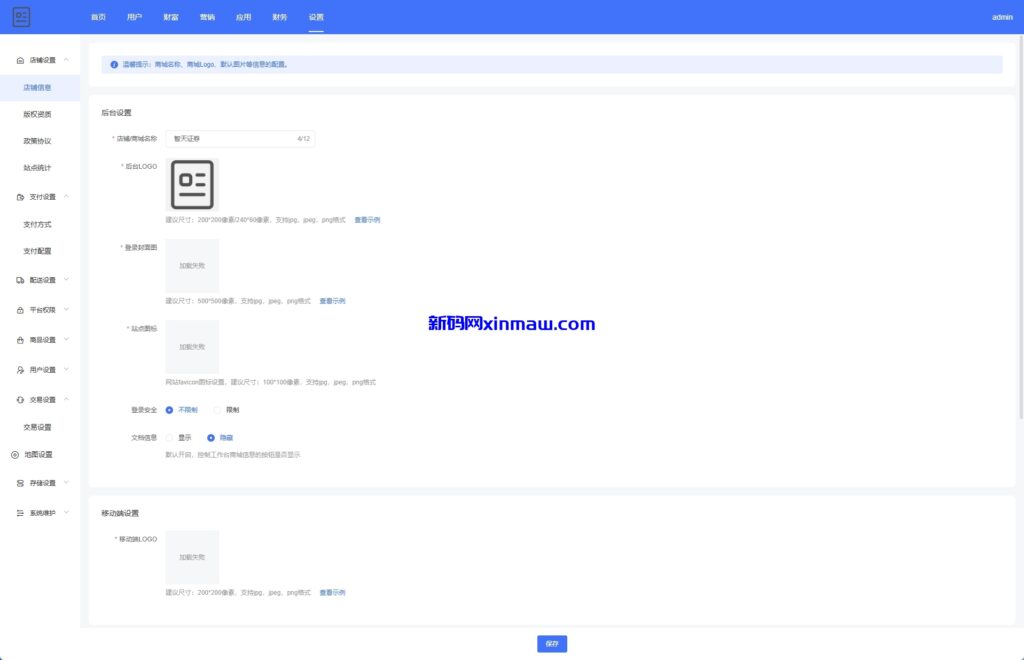Select the 显示 radio for 文档信息

pos(170,437)
